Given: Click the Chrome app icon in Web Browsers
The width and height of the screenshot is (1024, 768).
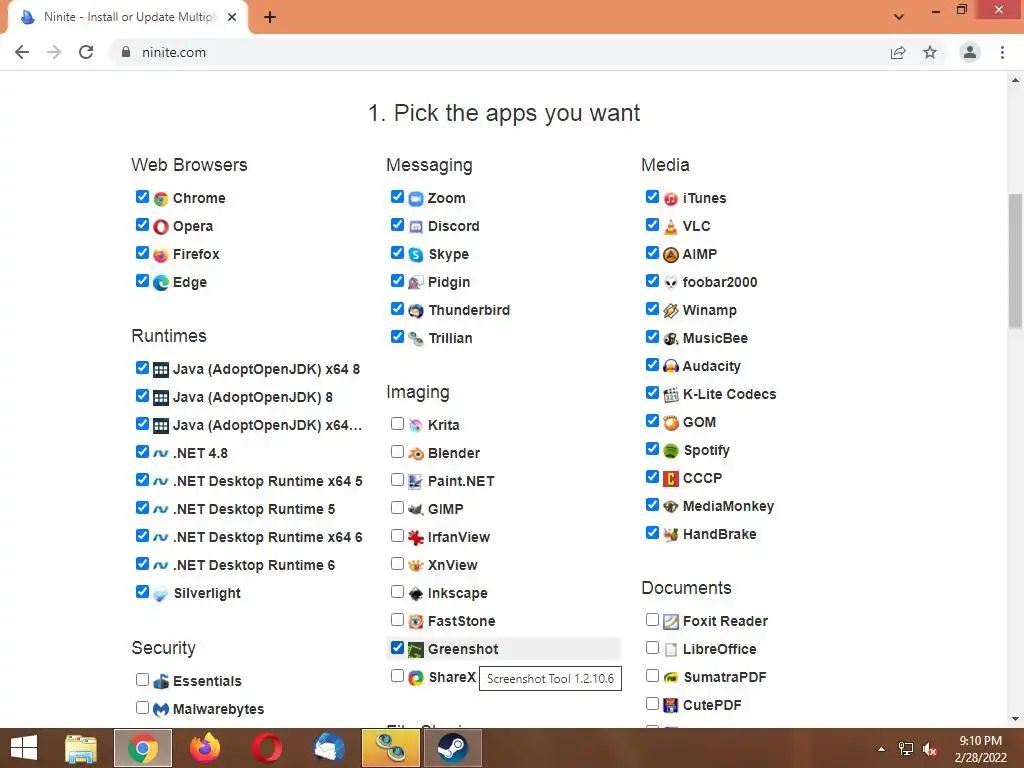Looking at the screenshot, I should [x=161, y=199].
